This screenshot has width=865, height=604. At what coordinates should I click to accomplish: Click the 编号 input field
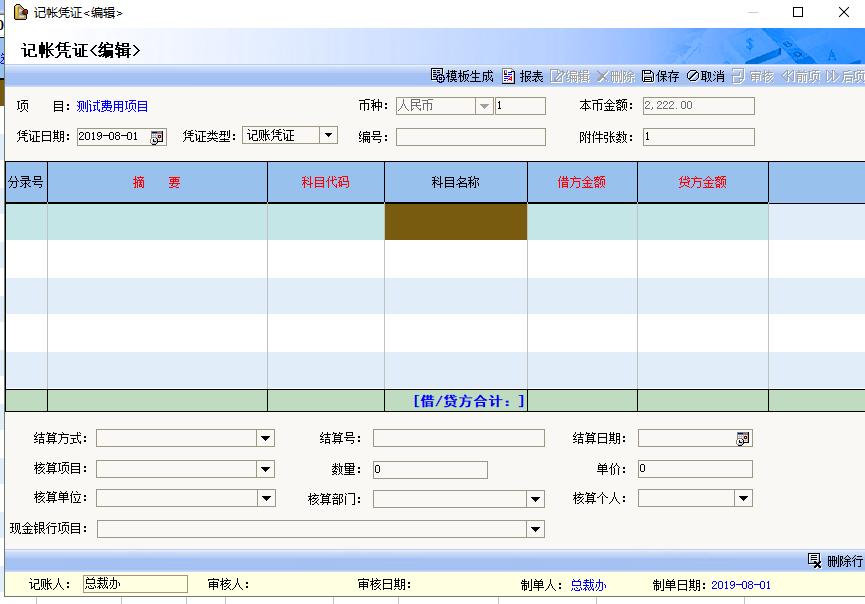tap(470, 137)
